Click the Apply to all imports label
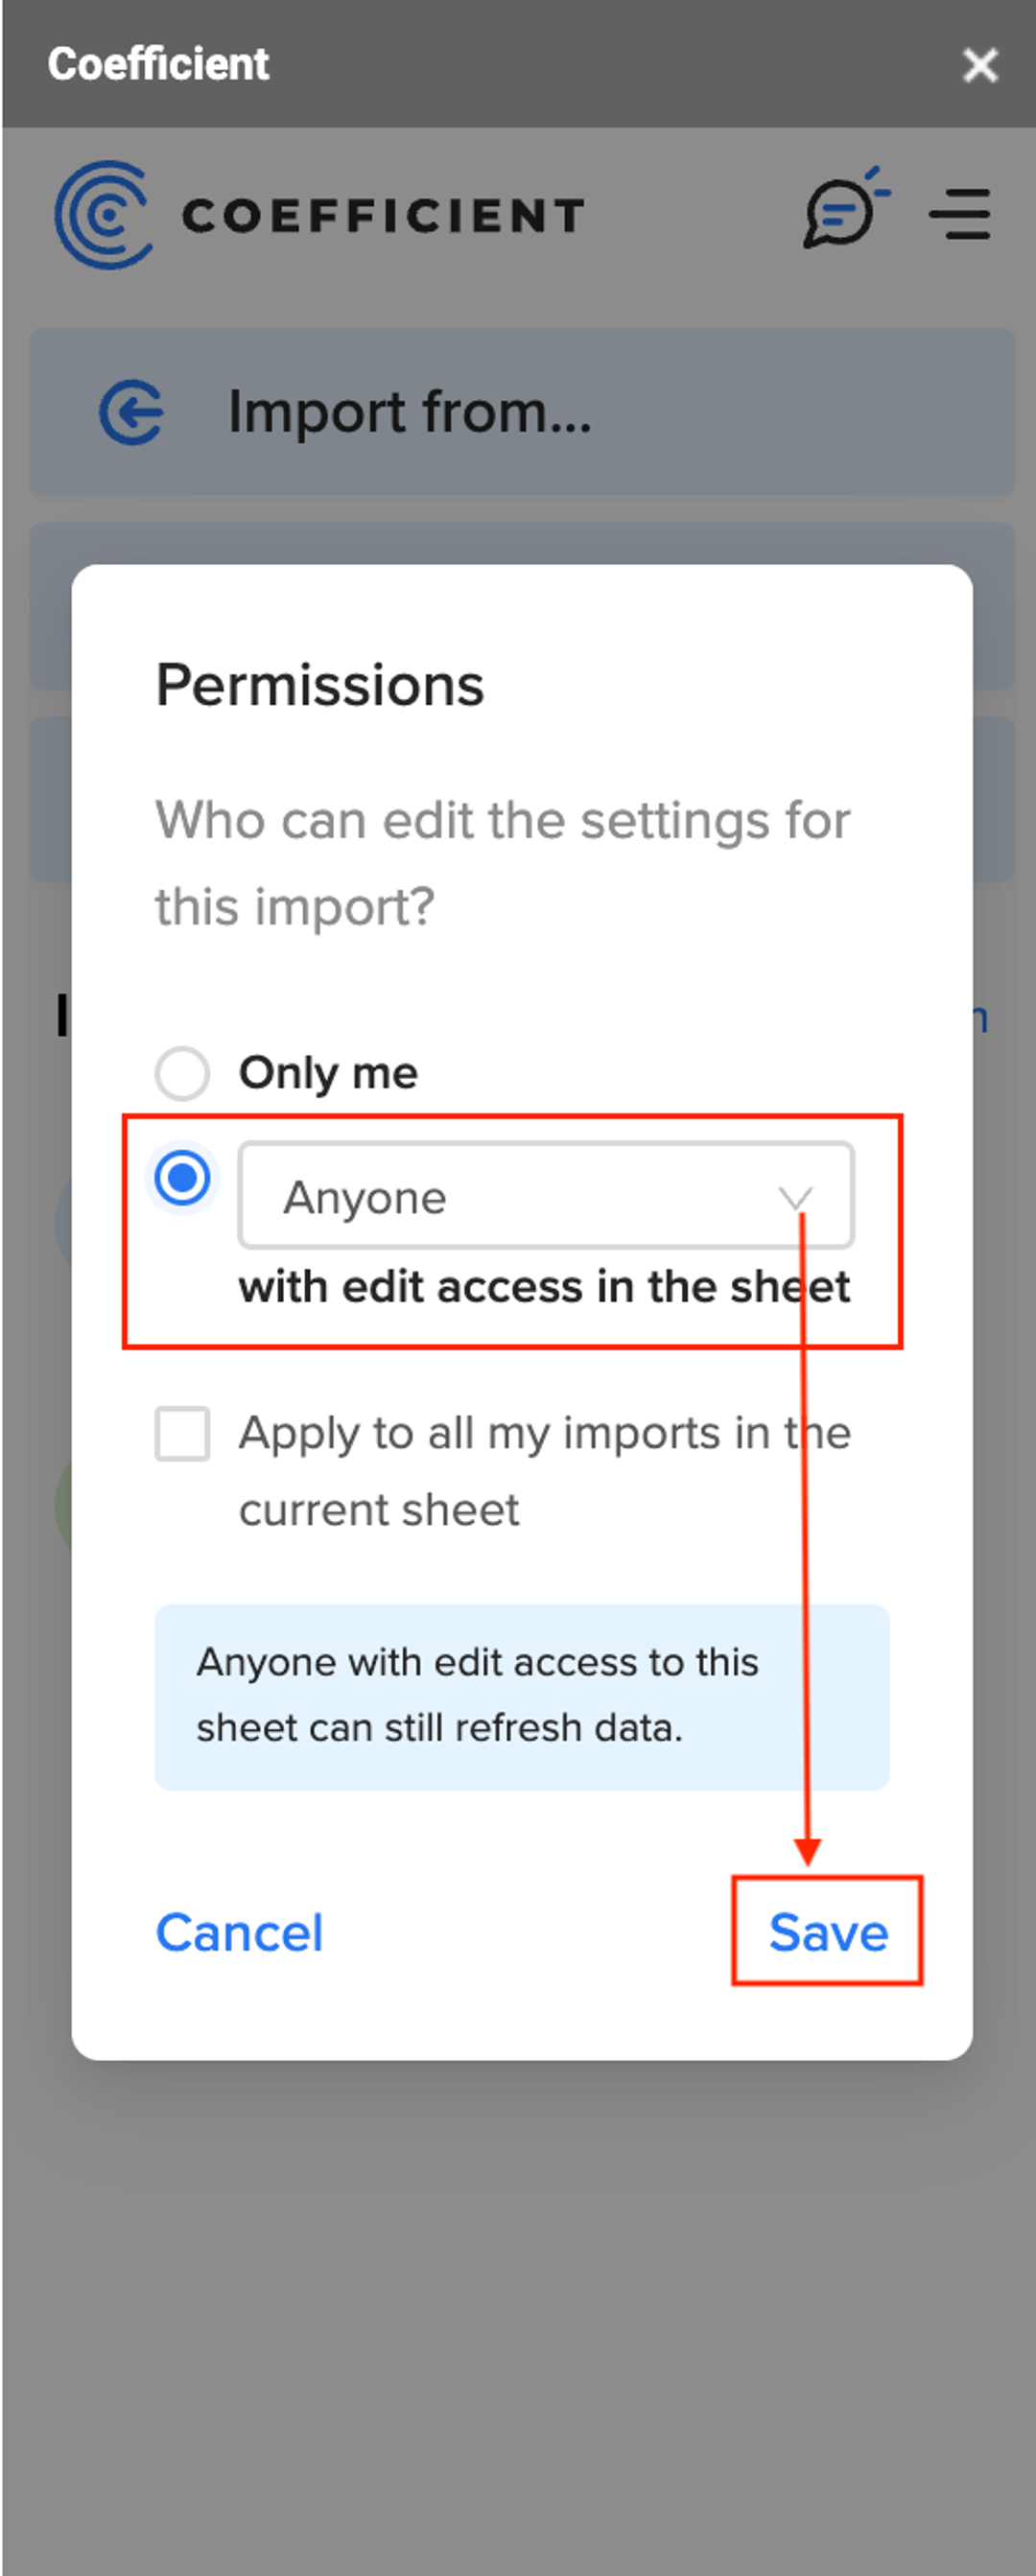Image resolution: width=1036 pixels, height=2576 pixels. (545, 1470)
